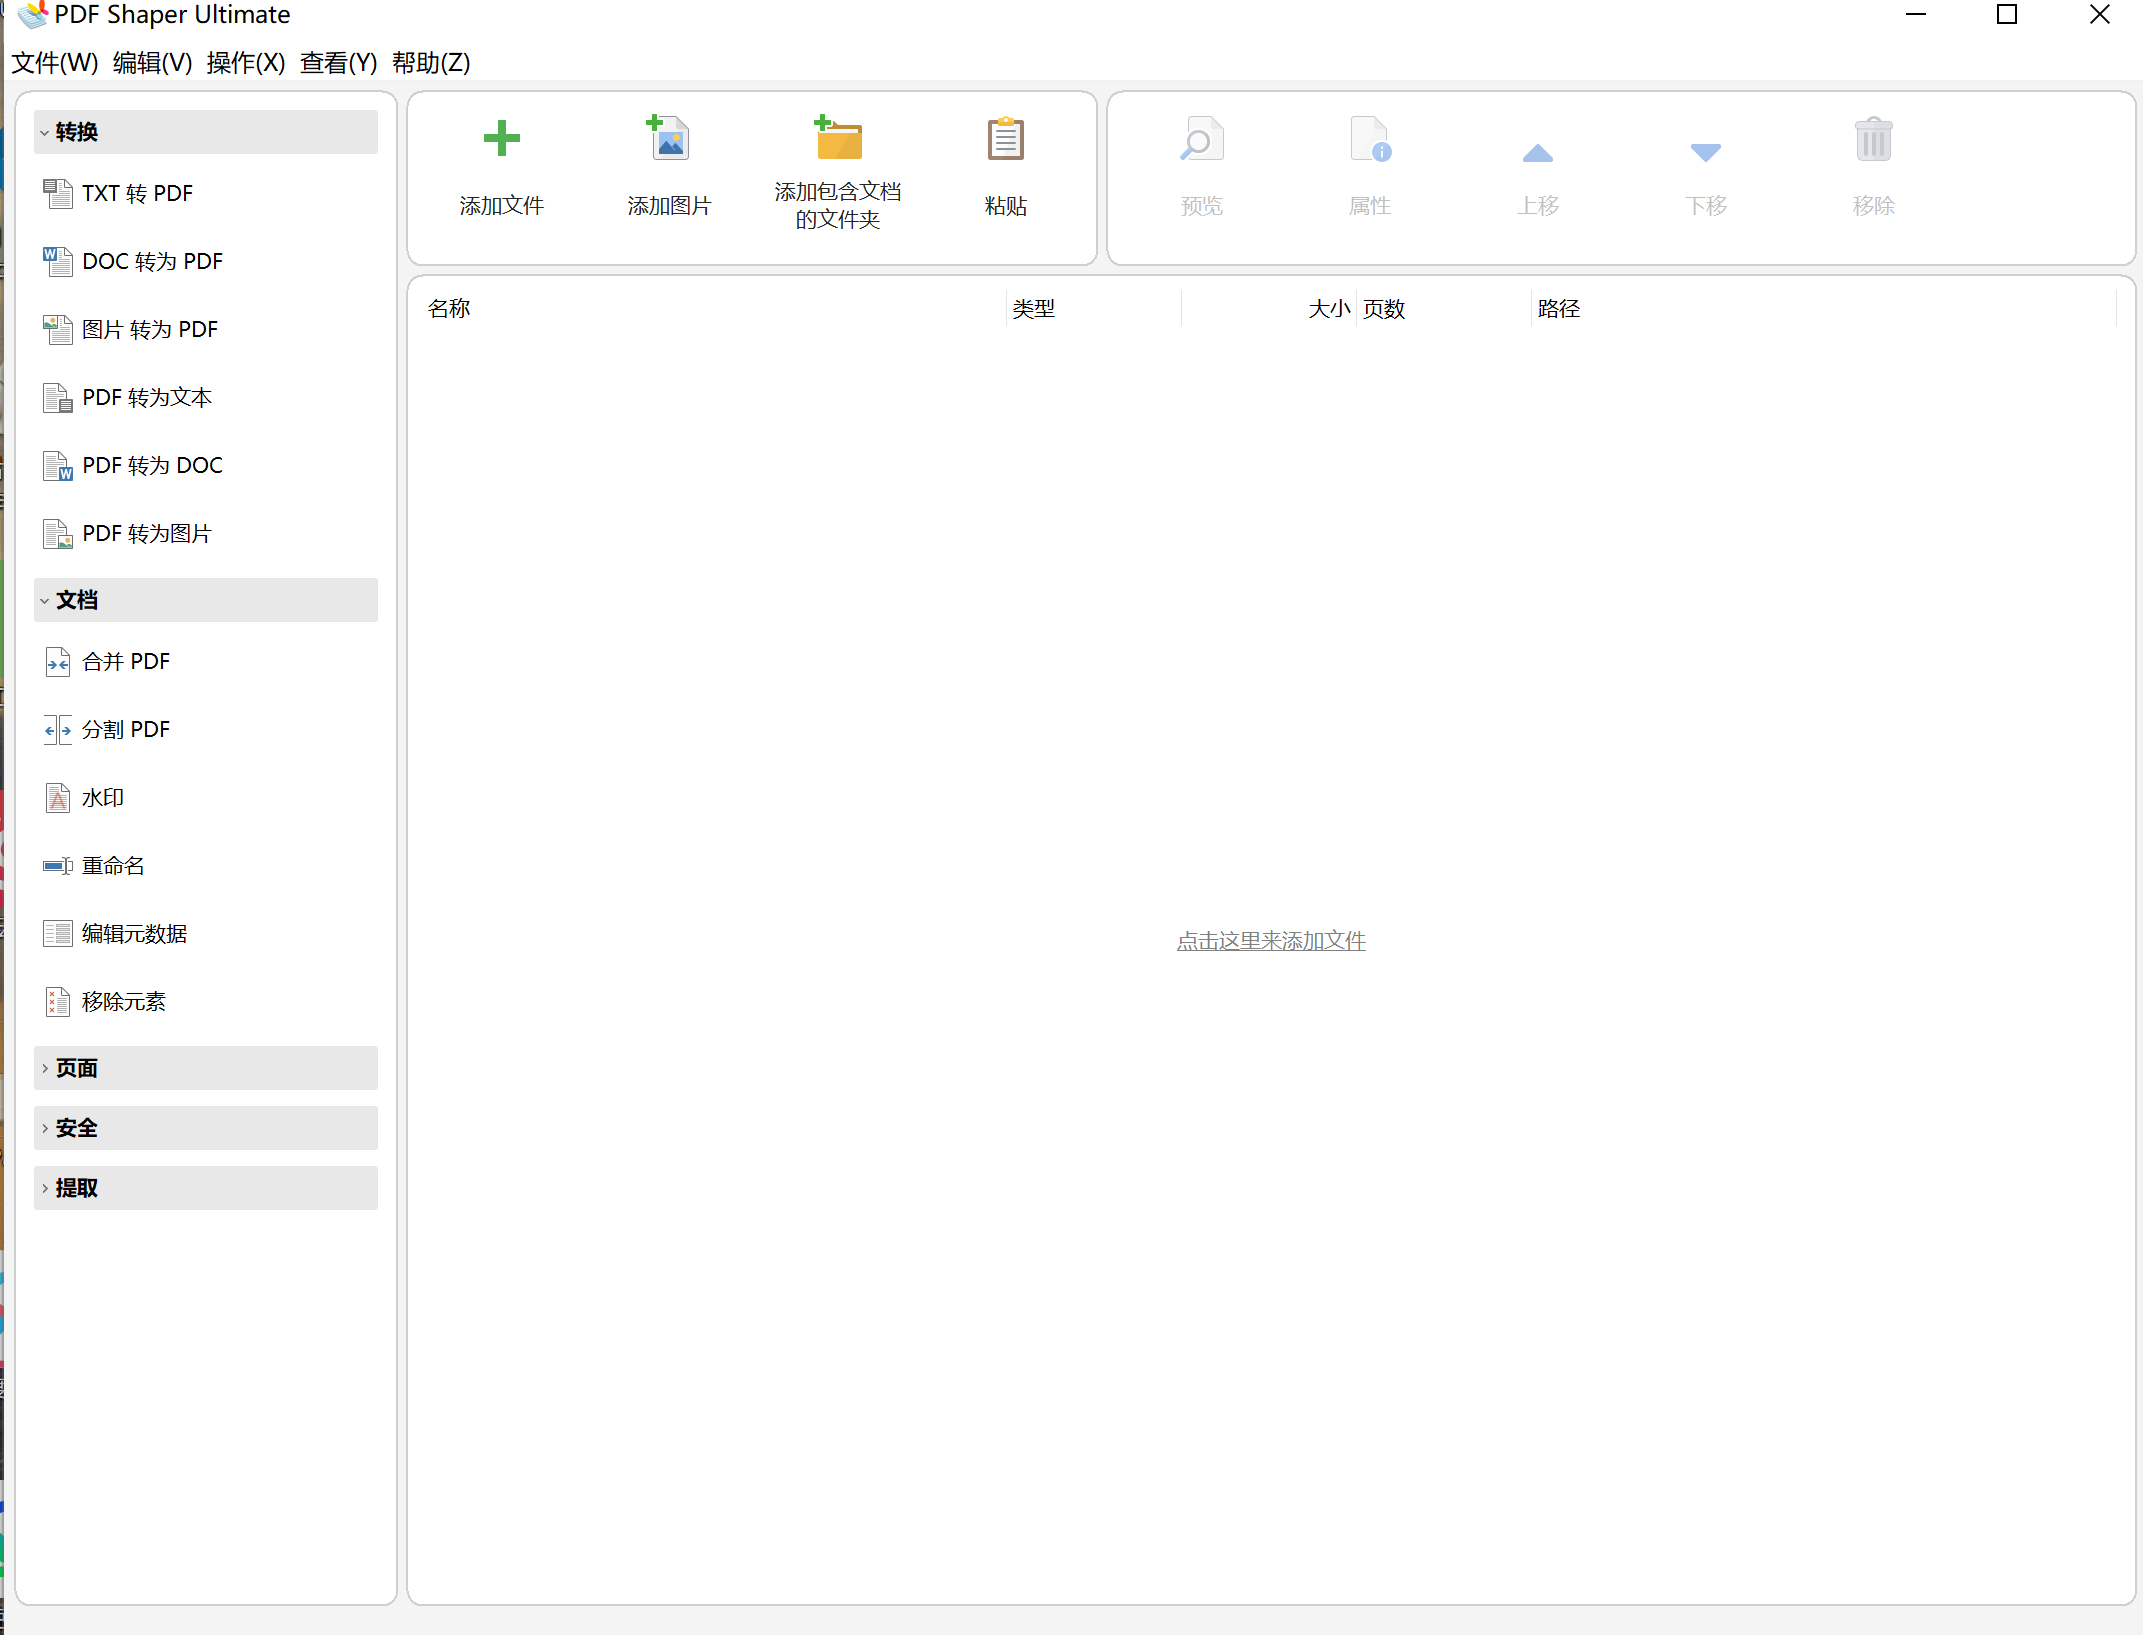The height and width of the screenshot is (1635, 2143).
Task: Click the 添加图片 picture icon
Action: [x=668, y=138]
